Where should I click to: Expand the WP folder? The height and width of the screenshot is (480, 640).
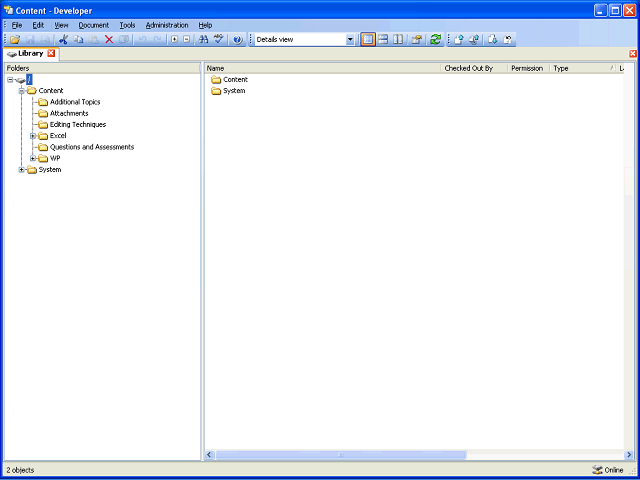coord(33,158)
